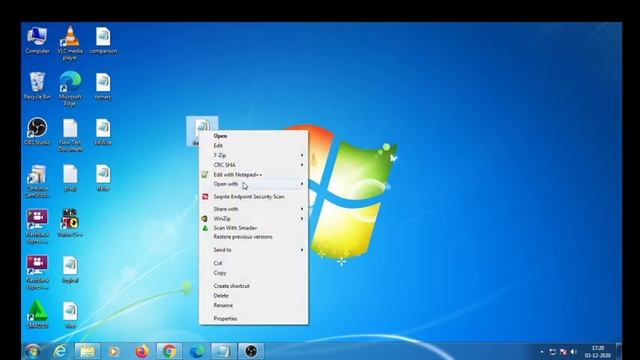This screenshot has height=360, width=640.
Task: Select the green Smadav desktop shortcut
Action: click(37, 315)
